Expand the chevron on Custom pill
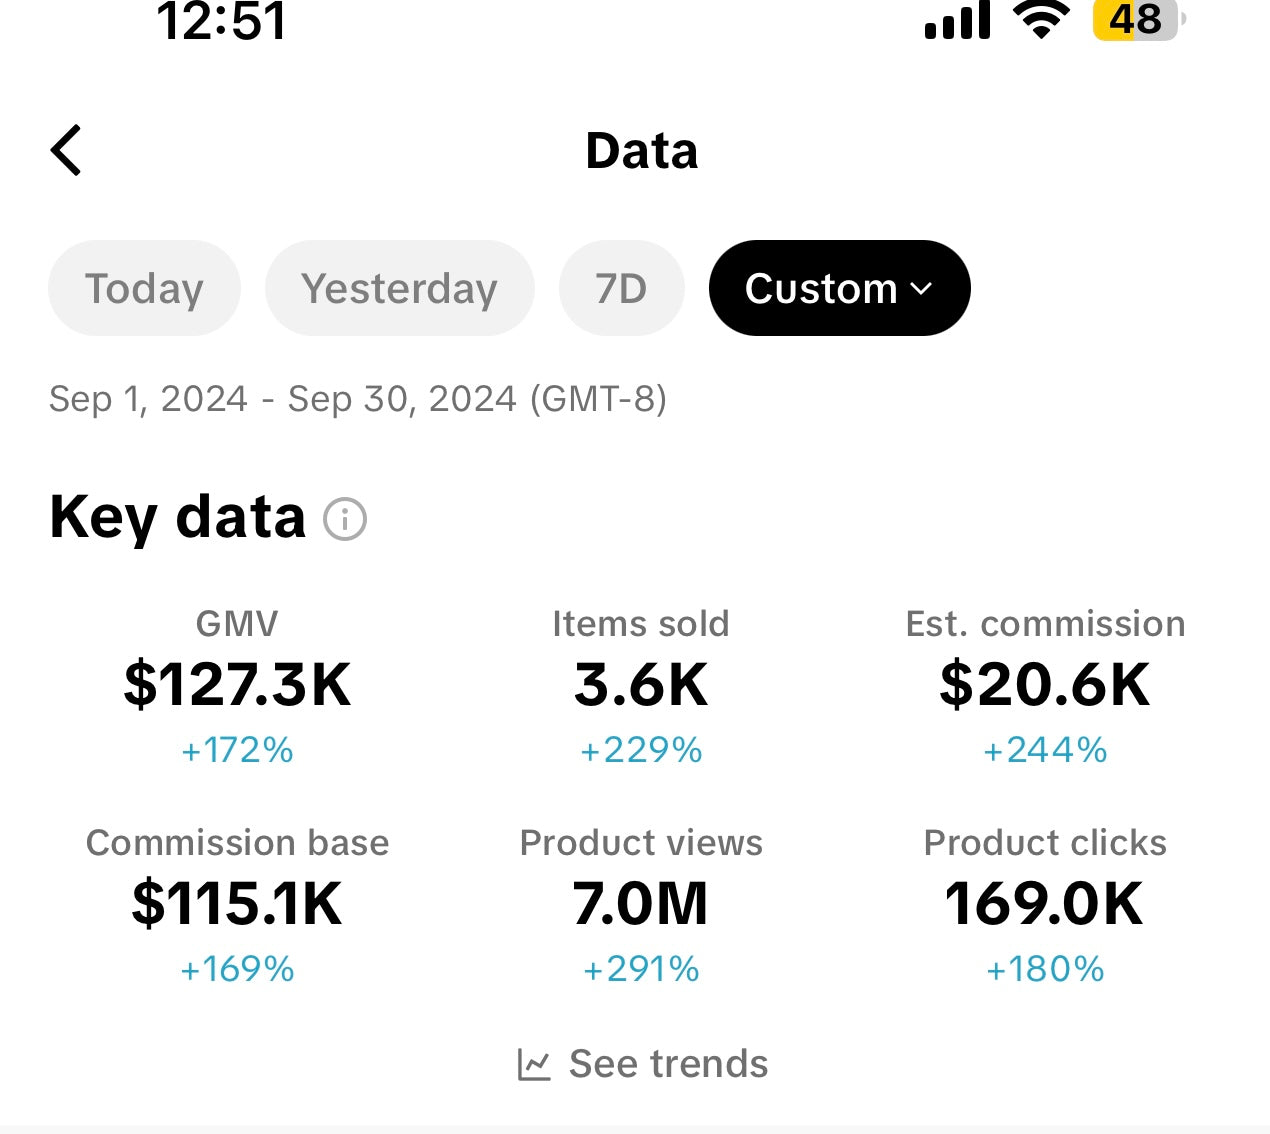This screenshot has width=1270, height=1134. click(x=922, y=289)
